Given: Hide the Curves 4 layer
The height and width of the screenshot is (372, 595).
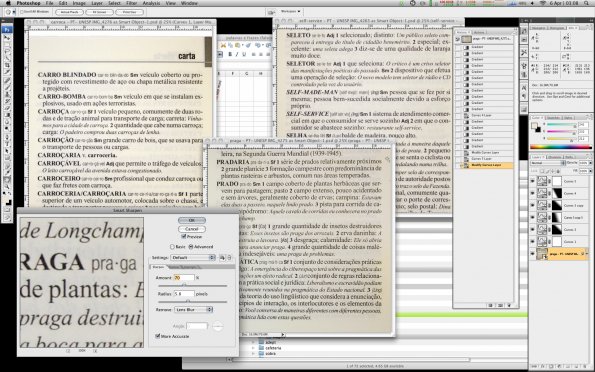Looking at the screenshot, I should coord(532,194).
